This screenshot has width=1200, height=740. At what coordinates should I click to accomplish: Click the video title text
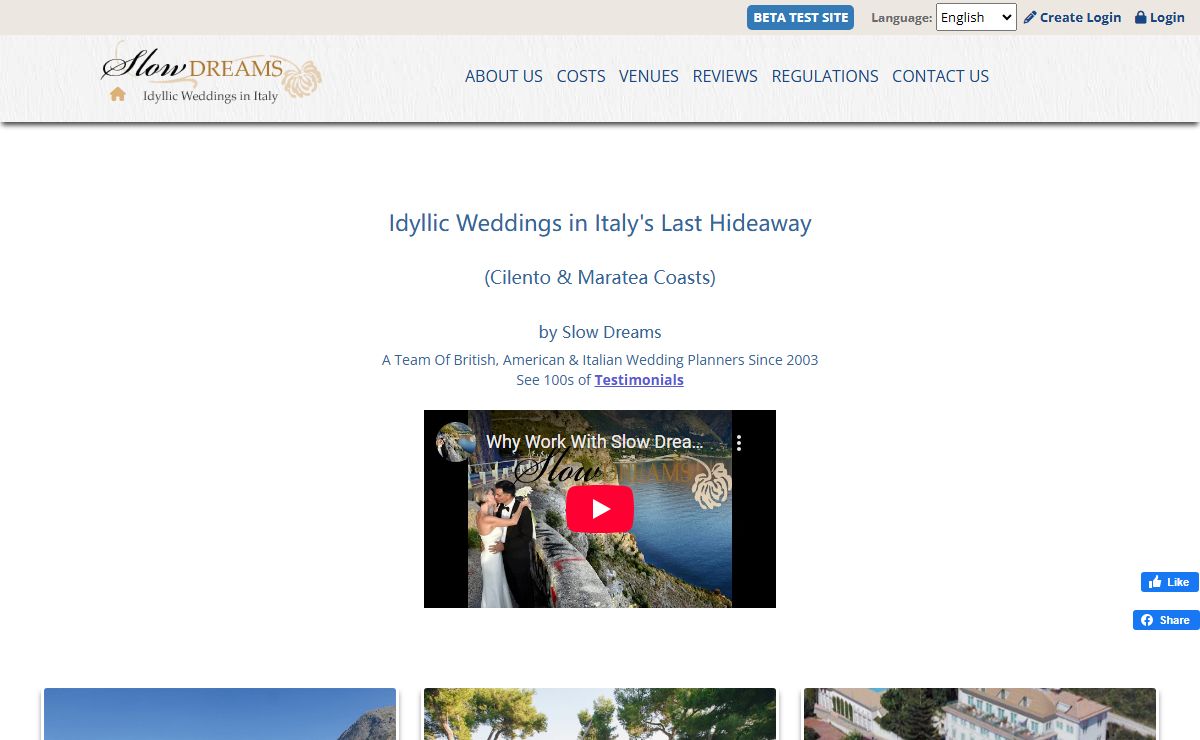pyautogui.click(x=594, y=442)
